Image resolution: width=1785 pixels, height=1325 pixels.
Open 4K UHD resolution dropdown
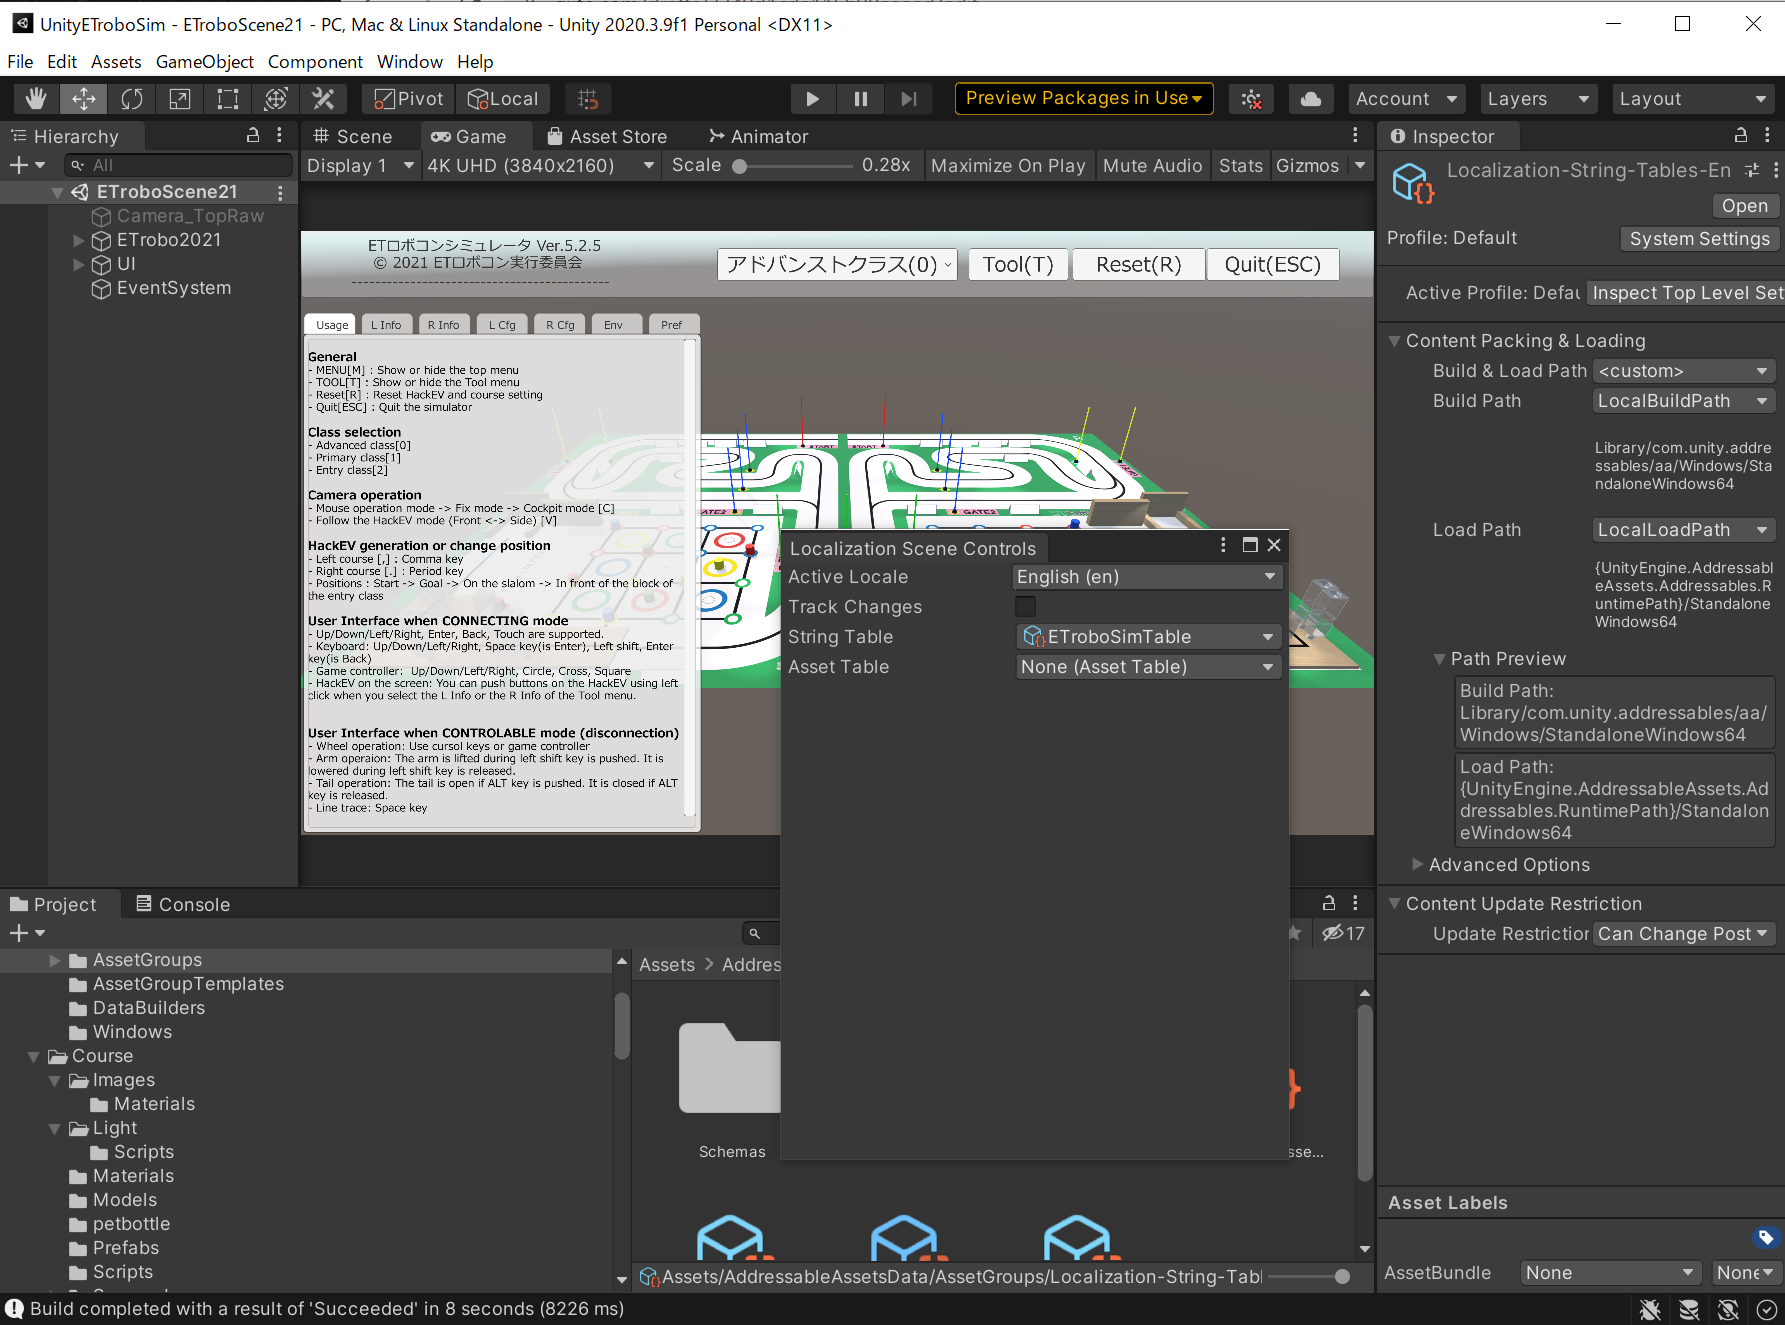point(540,166)
